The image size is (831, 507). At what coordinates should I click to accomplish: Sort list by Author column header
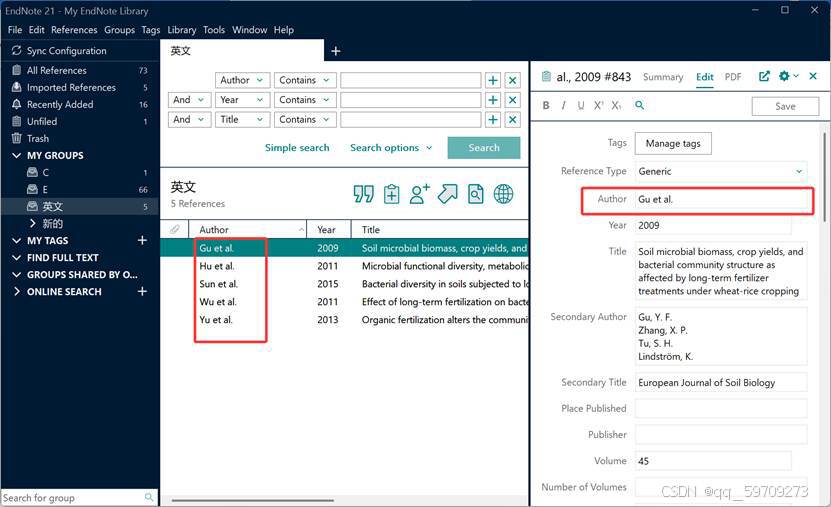pyautogui.click(x=248, y=229)
